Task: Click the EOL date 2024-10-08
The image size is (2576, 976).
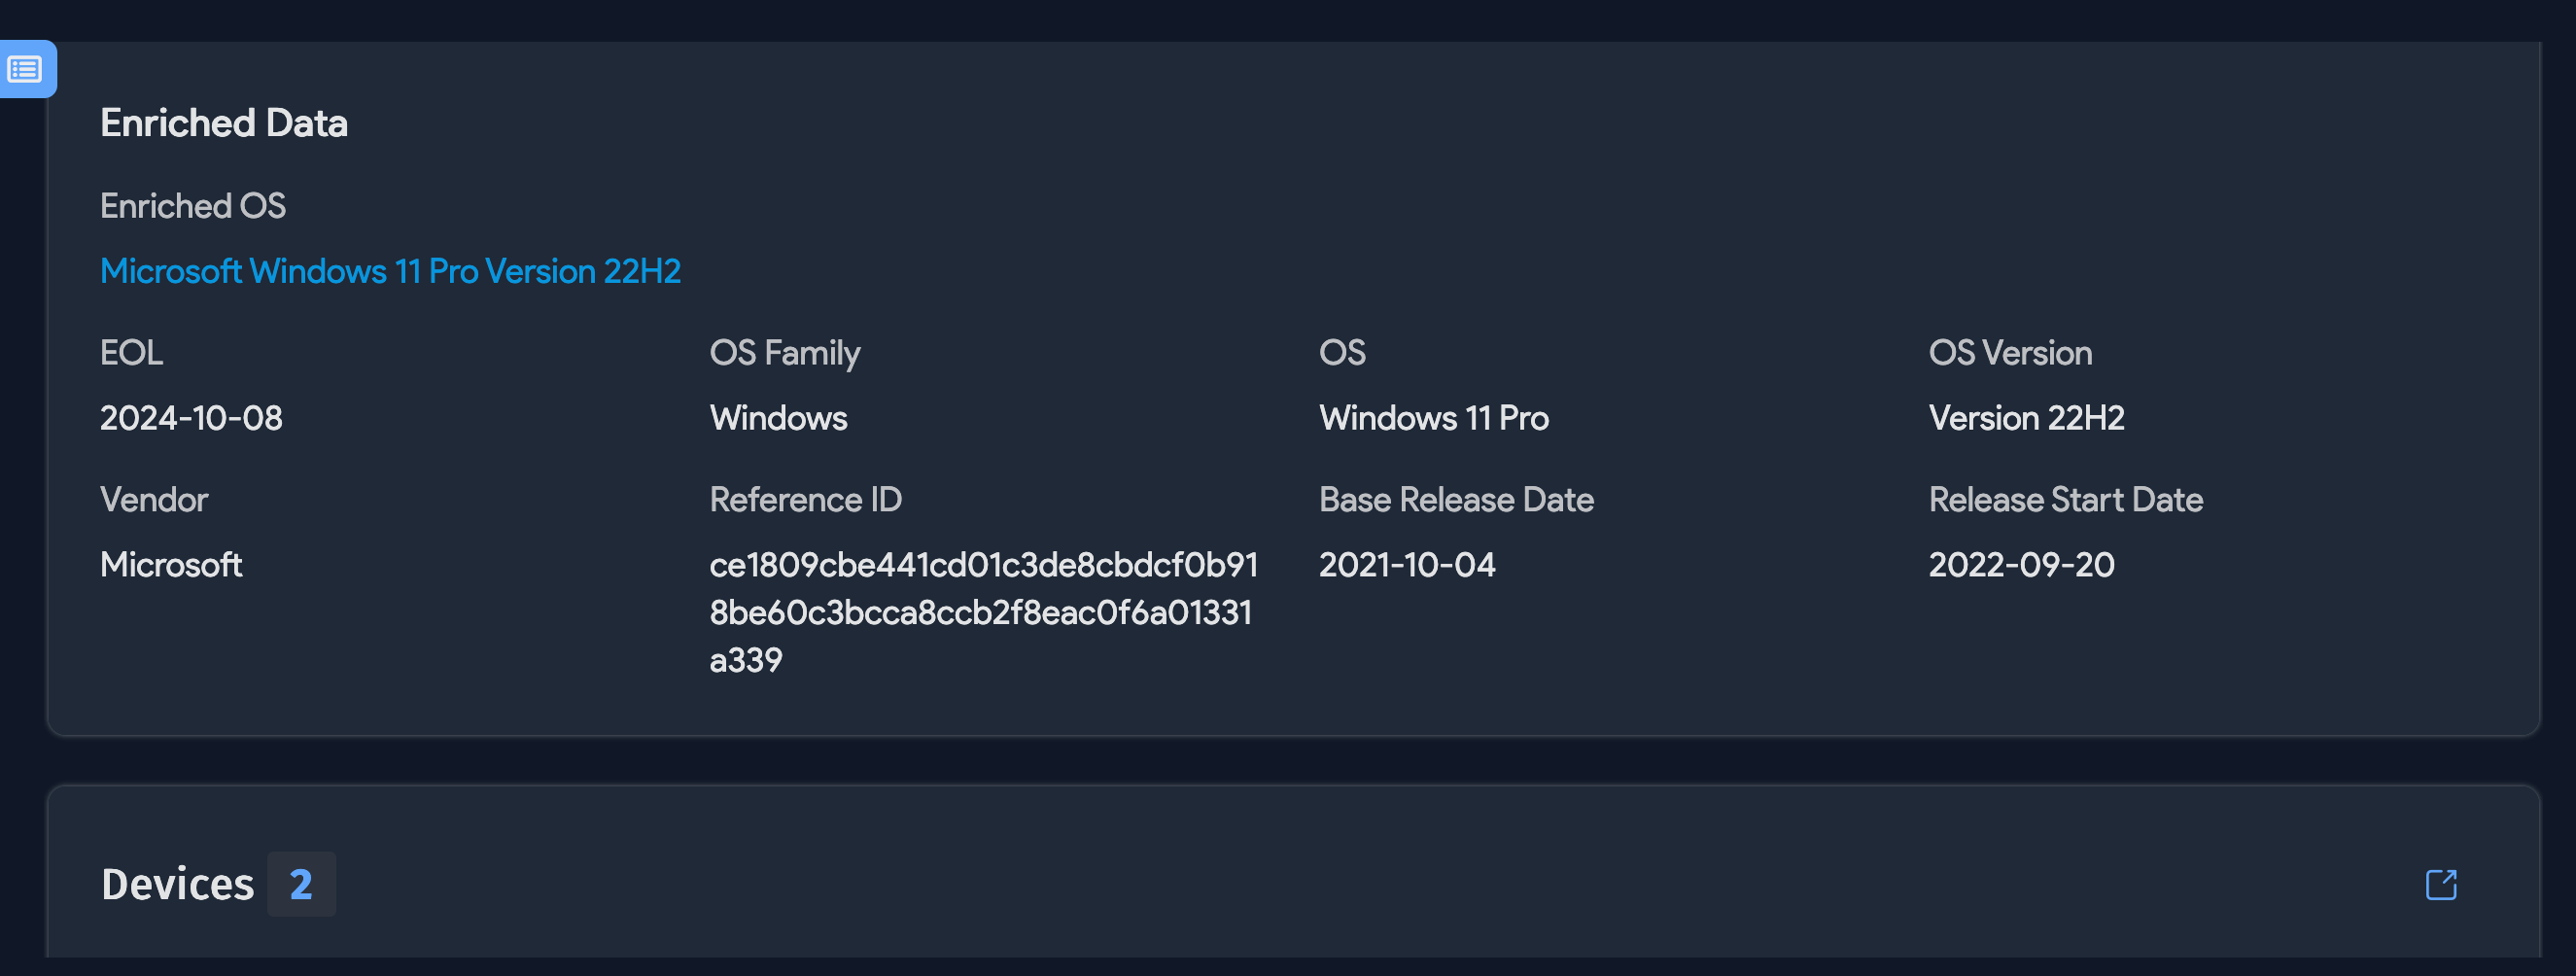Action: 191,418
